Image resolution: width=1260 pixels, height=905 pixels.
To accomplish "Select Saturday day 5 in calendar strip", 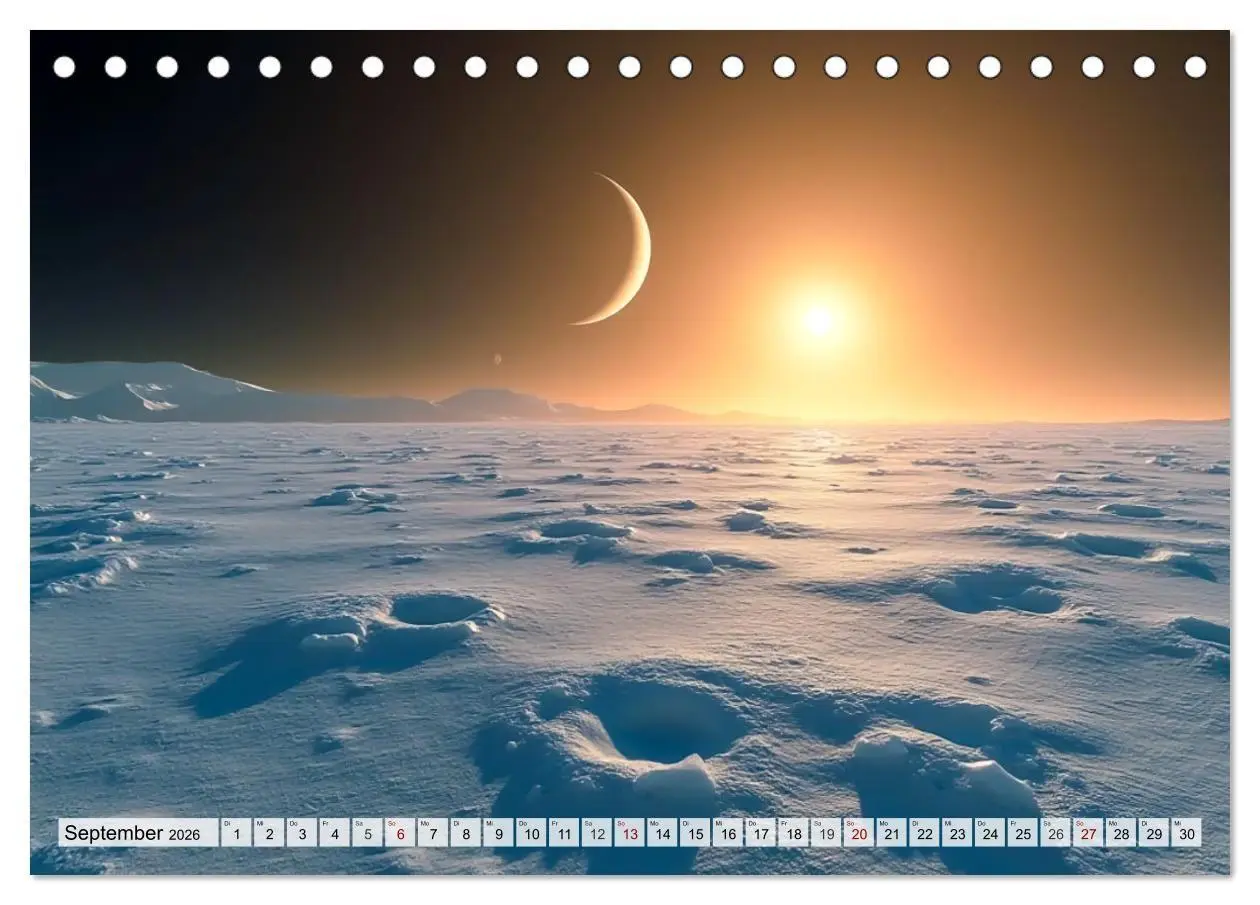I will 367,833.
